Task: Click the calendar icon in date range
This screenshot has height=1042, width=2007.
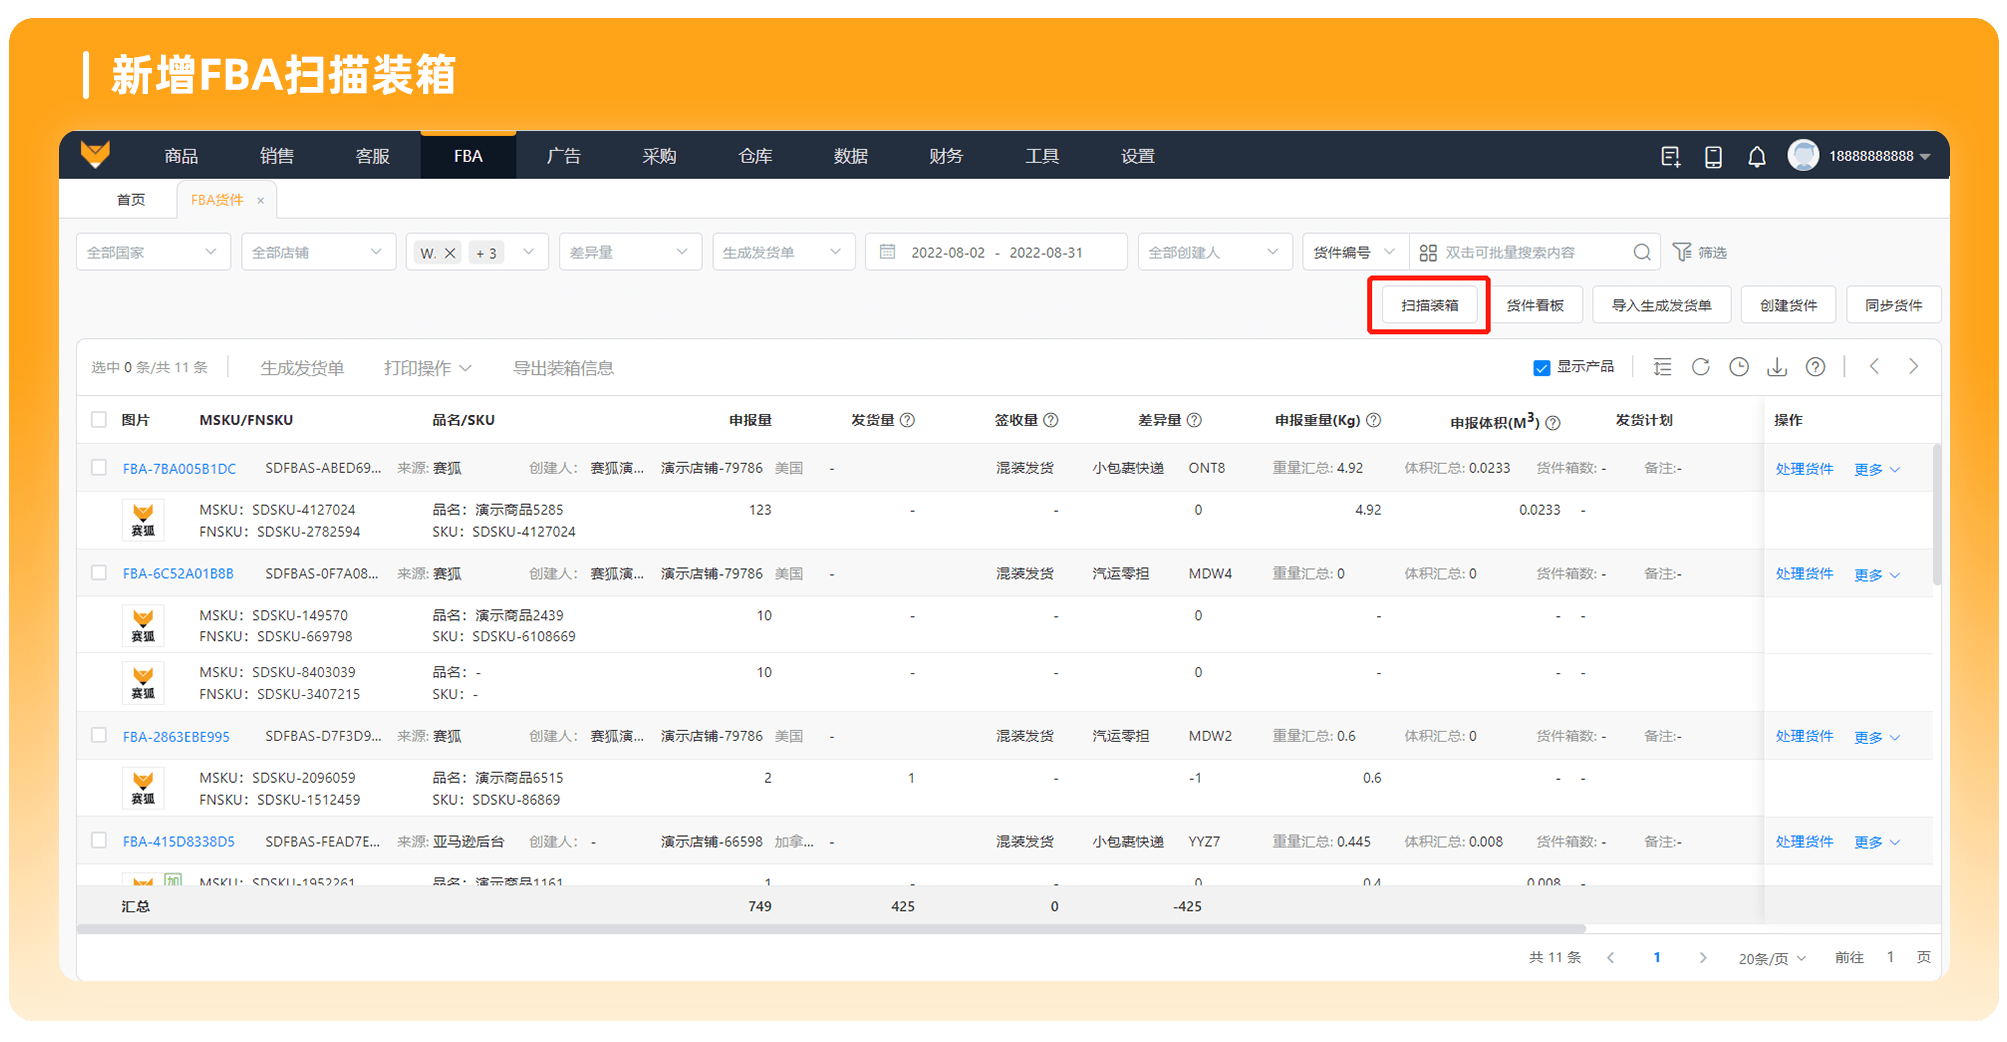Action: point(887,252)
